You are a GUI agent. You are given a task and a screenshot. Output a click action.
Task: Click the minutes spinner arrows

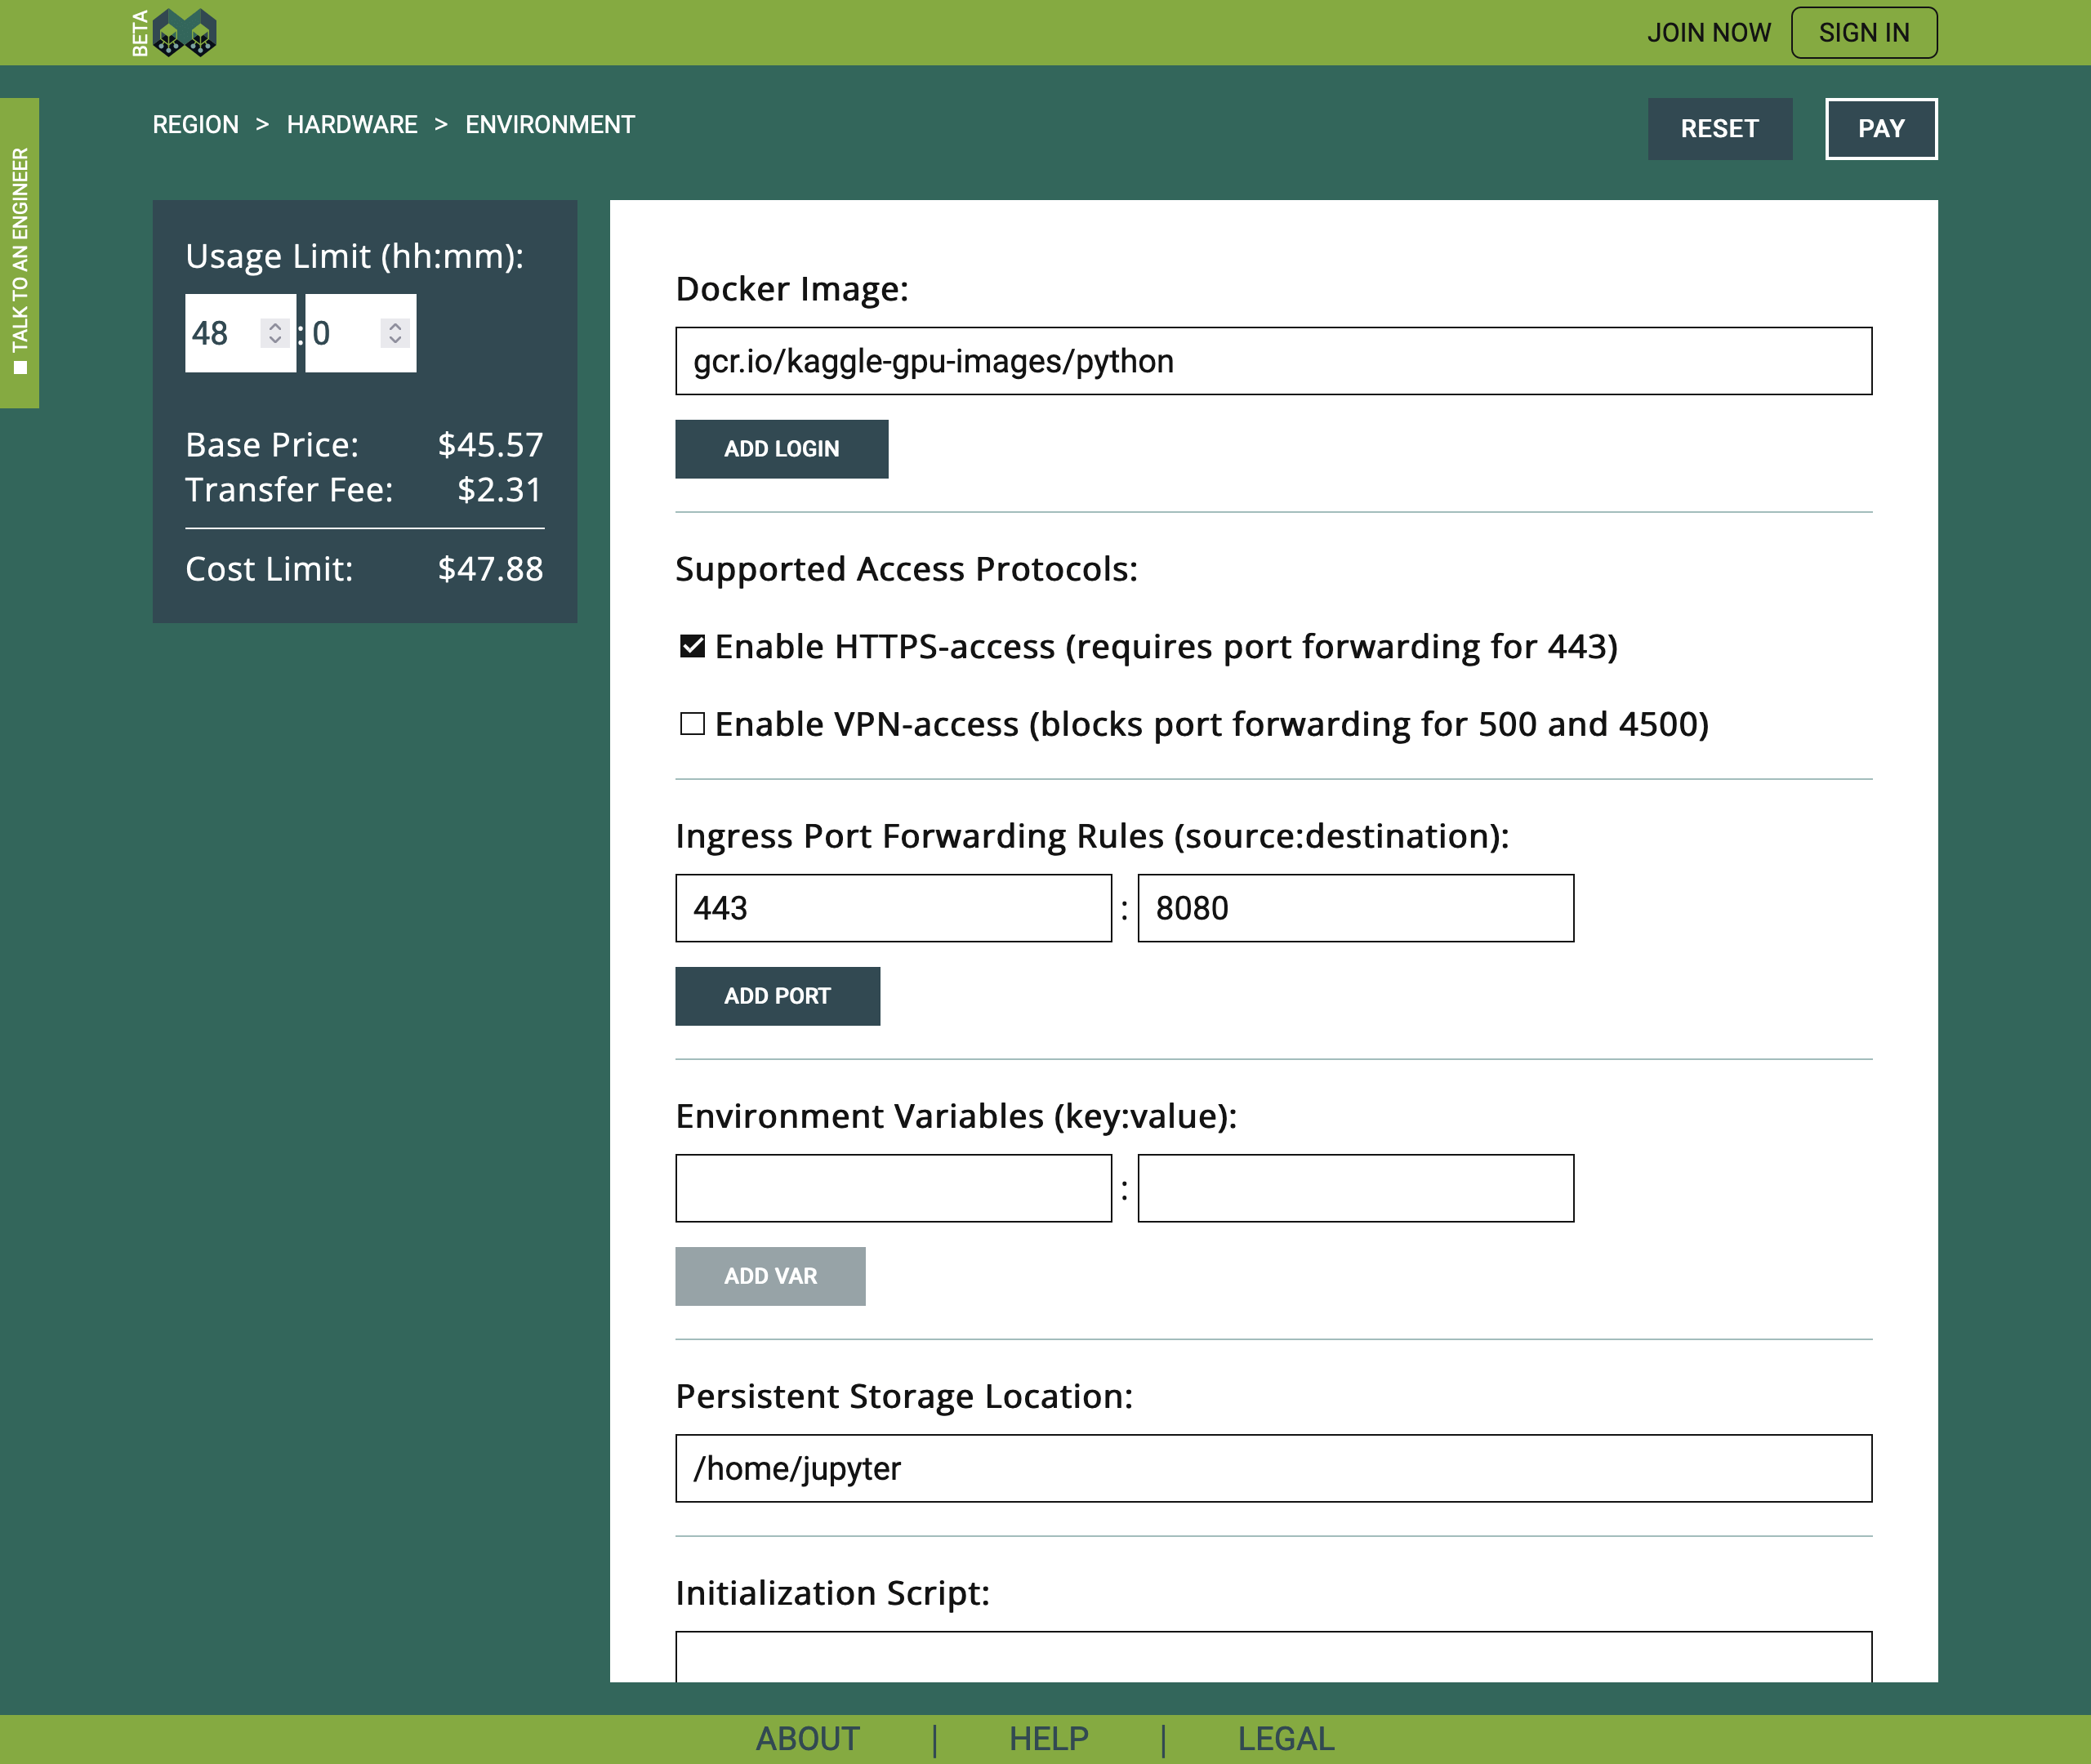pos(395,333)
